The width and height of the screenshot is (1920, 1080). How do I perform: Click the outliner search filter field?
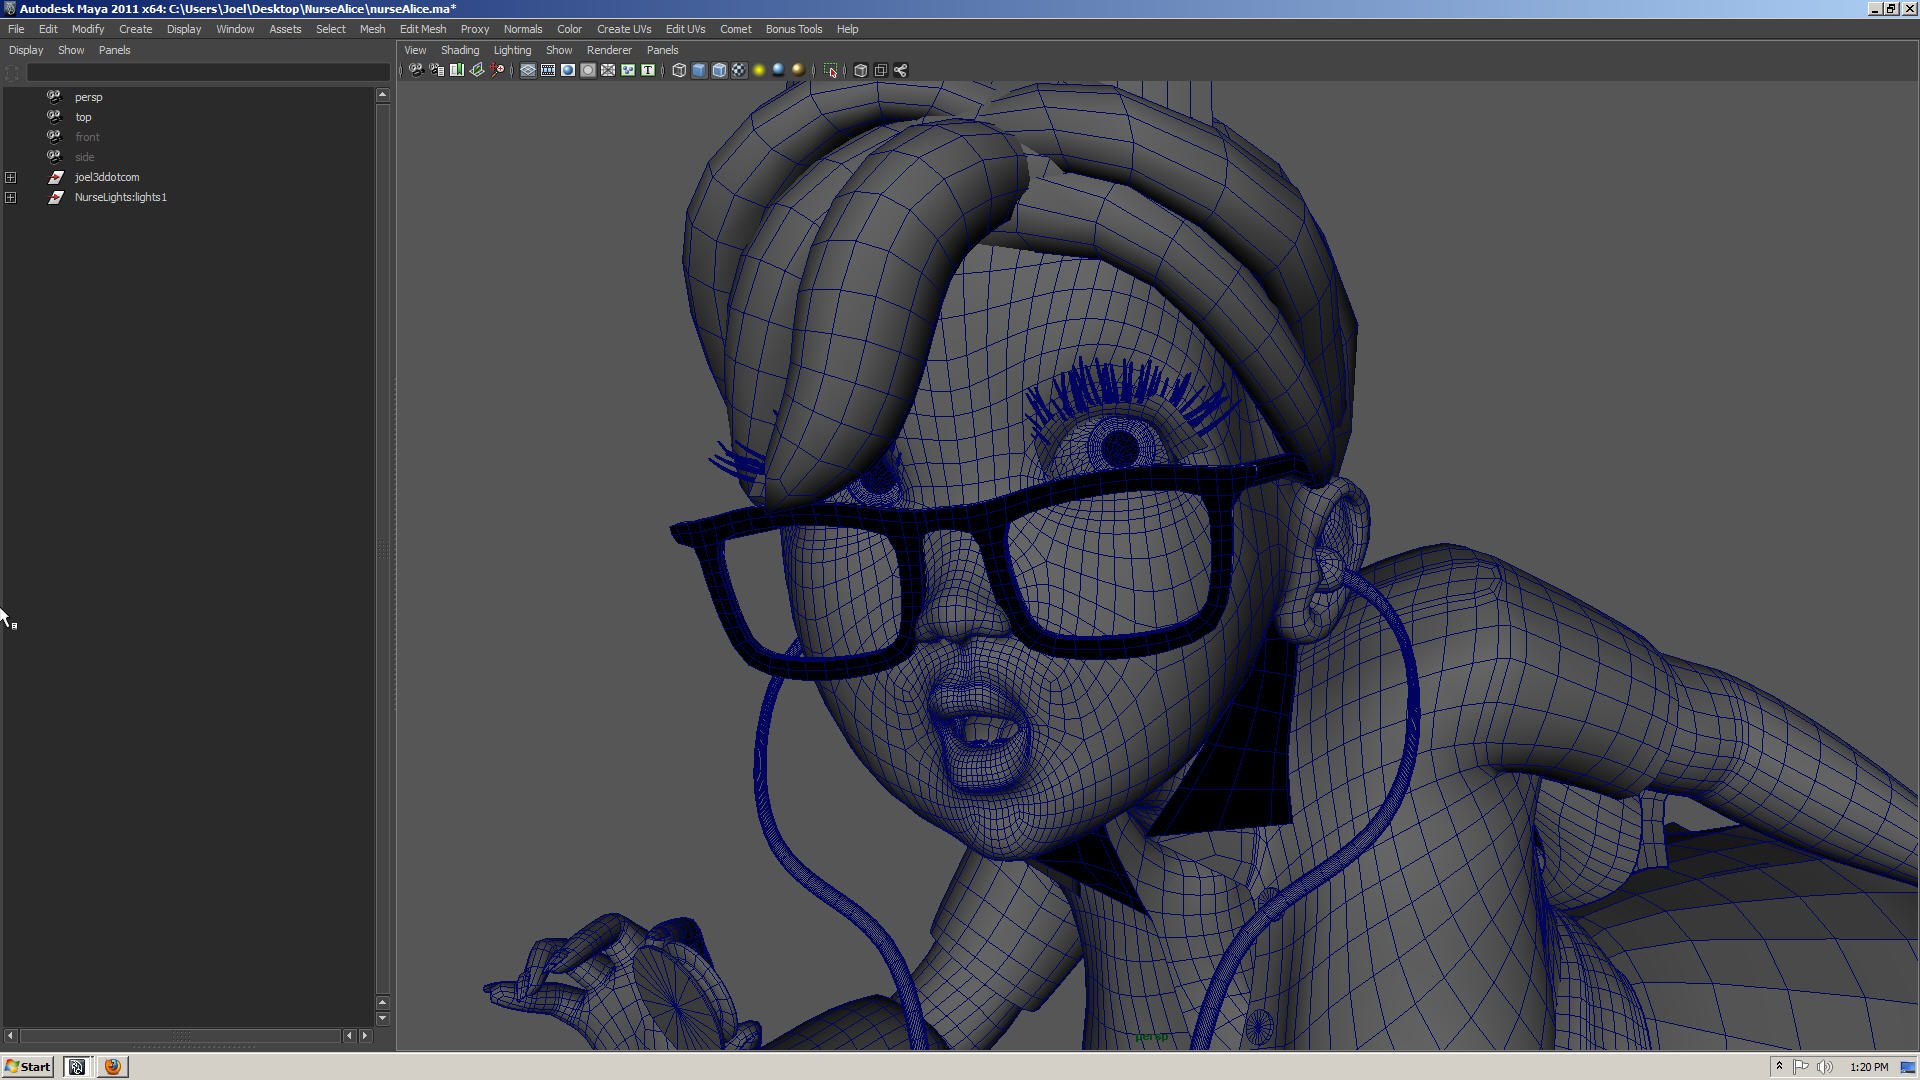coord(208,72)
